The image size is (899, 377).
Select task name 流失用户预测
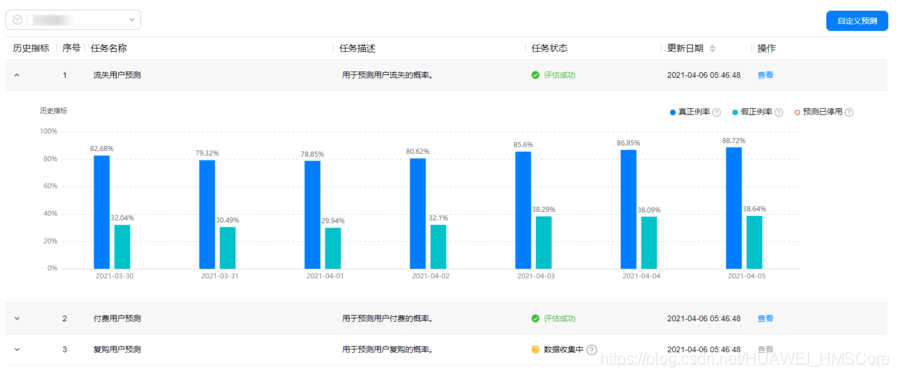(x=117, y=75)
